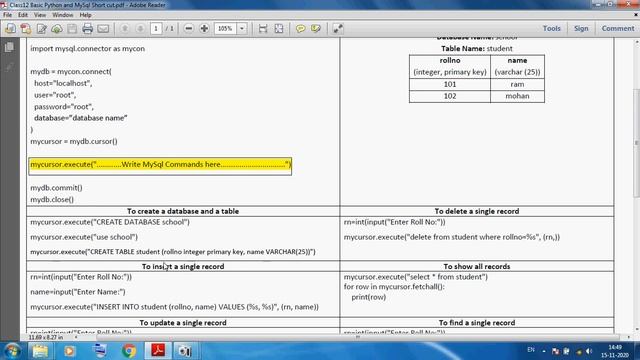Click the 'To show all records' heading
The width and height of the screenshot is (640, 360).
(477, 267)
